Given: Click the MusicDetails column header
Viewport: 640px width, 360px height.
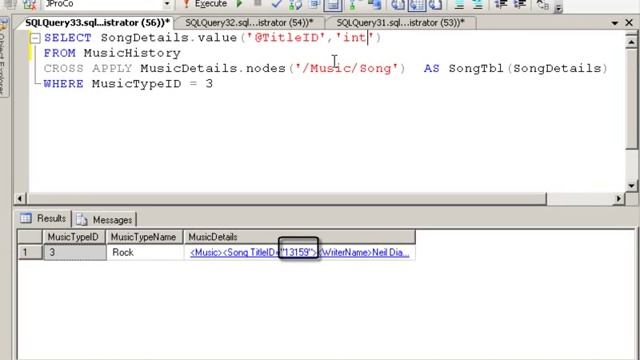Looking at the screenshot, I should (299, 237).
